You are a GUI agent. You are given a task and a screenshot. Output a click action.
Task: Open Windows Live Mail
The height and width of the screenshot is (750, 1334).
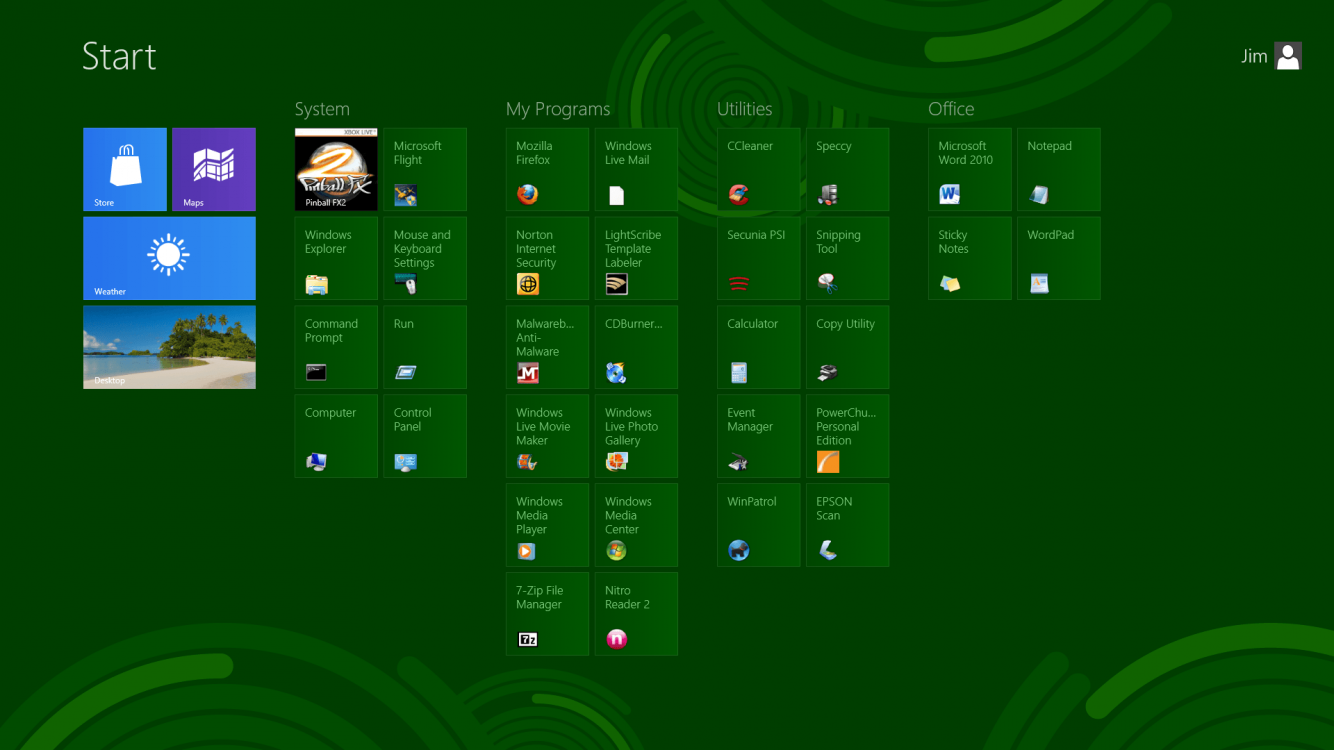(x=636, y=169)
